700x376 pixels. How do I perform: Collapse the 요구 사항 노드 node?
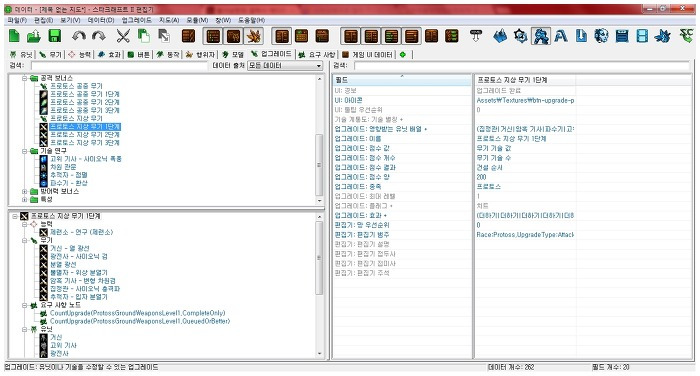tap(25, 305)
